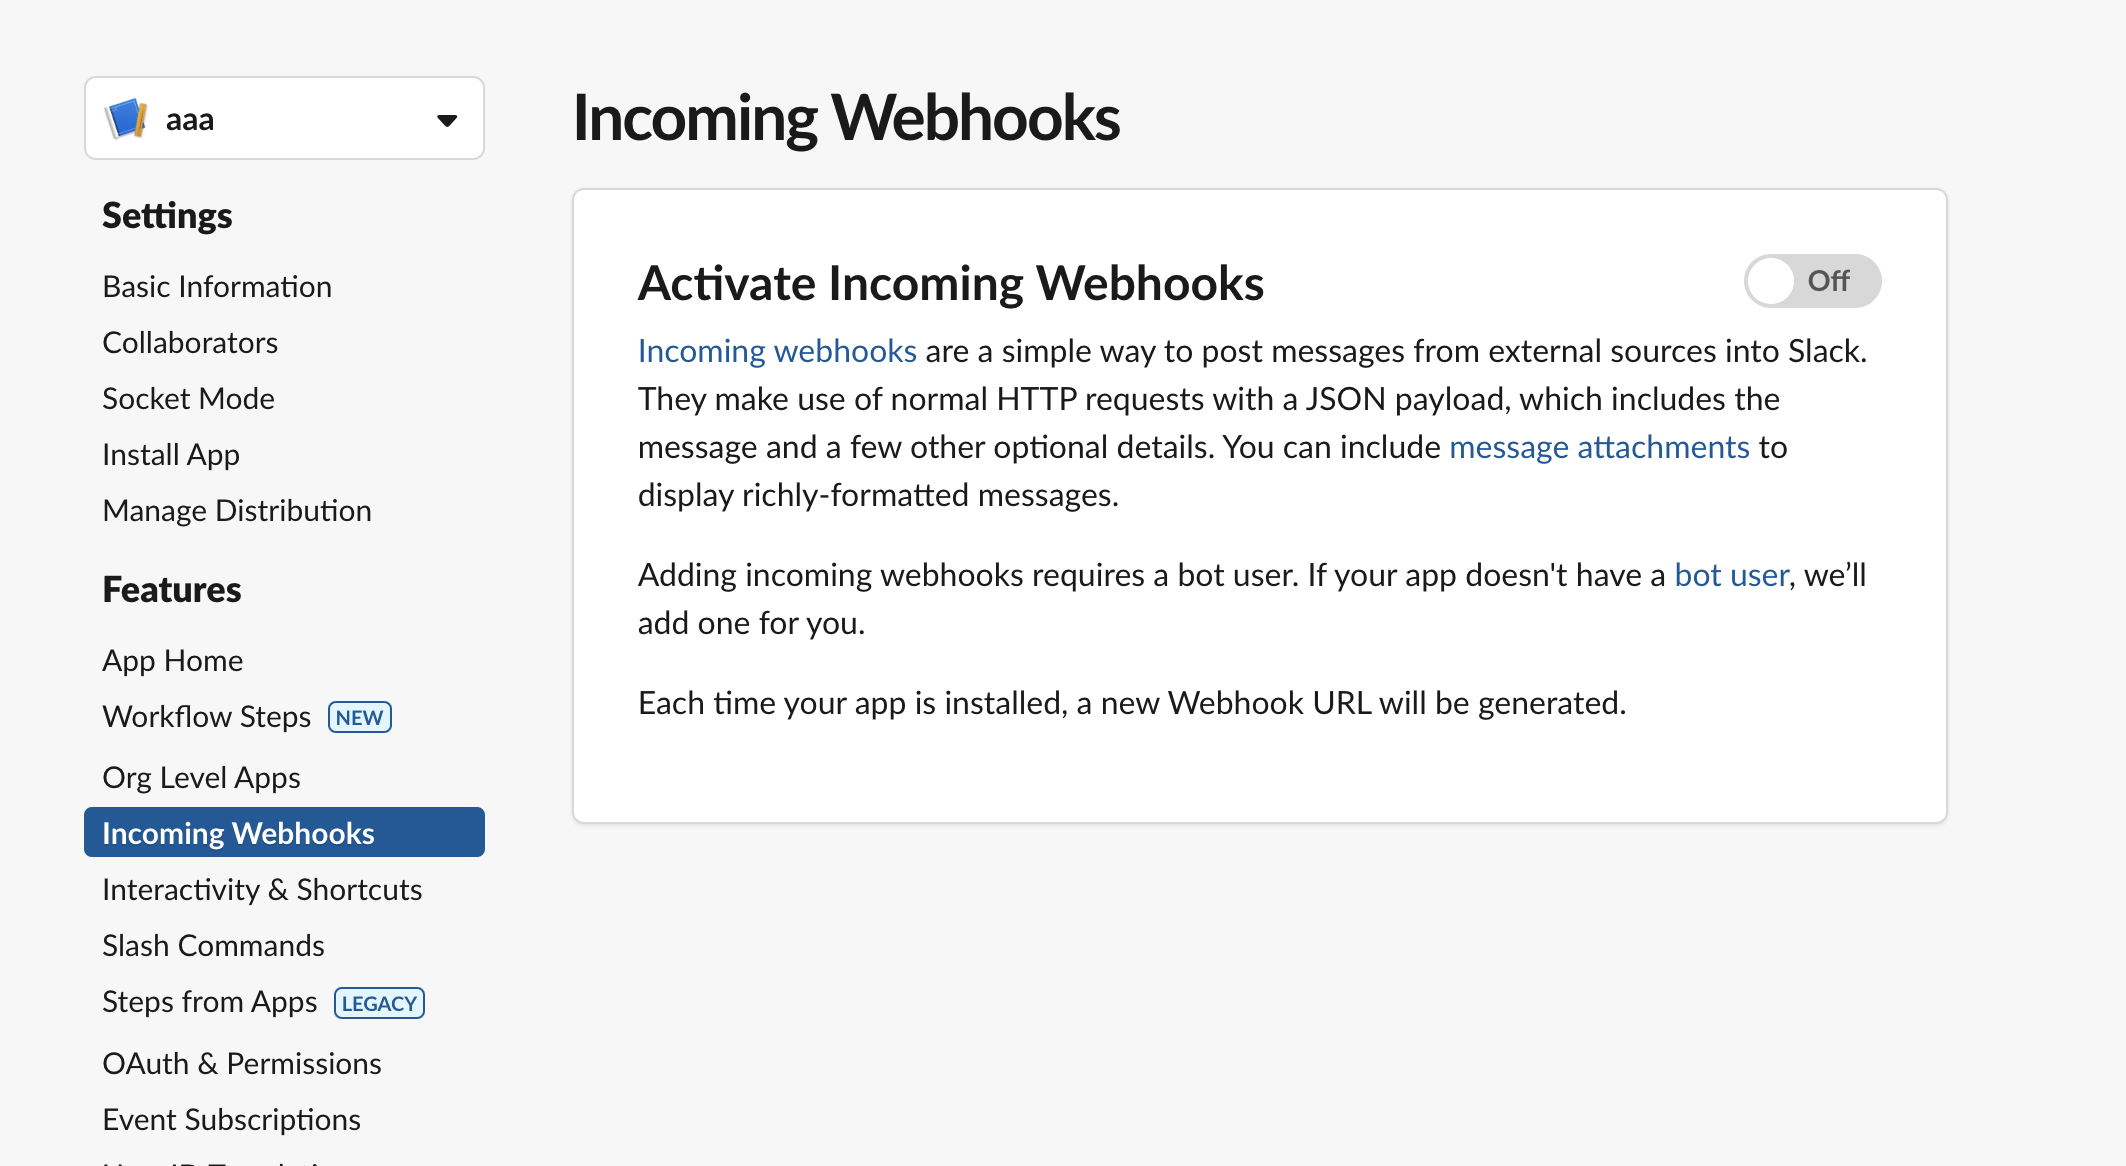Open the message attachments link
This screenshot has height=1166, width=2126.
coord(1599,447)
